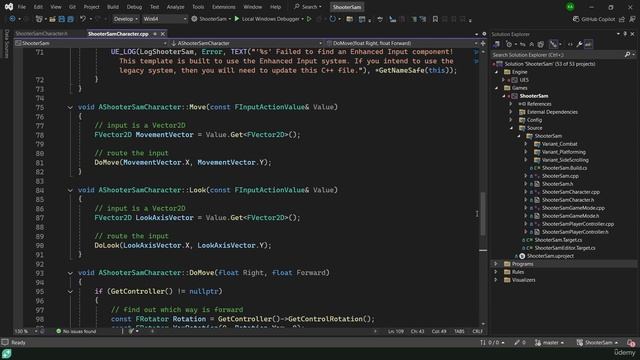Screen dimensions: 640x360
Task: Select ShooterSam.uproject in Solution Explorer
Action: pyautogui.click(x=550, y=256)
